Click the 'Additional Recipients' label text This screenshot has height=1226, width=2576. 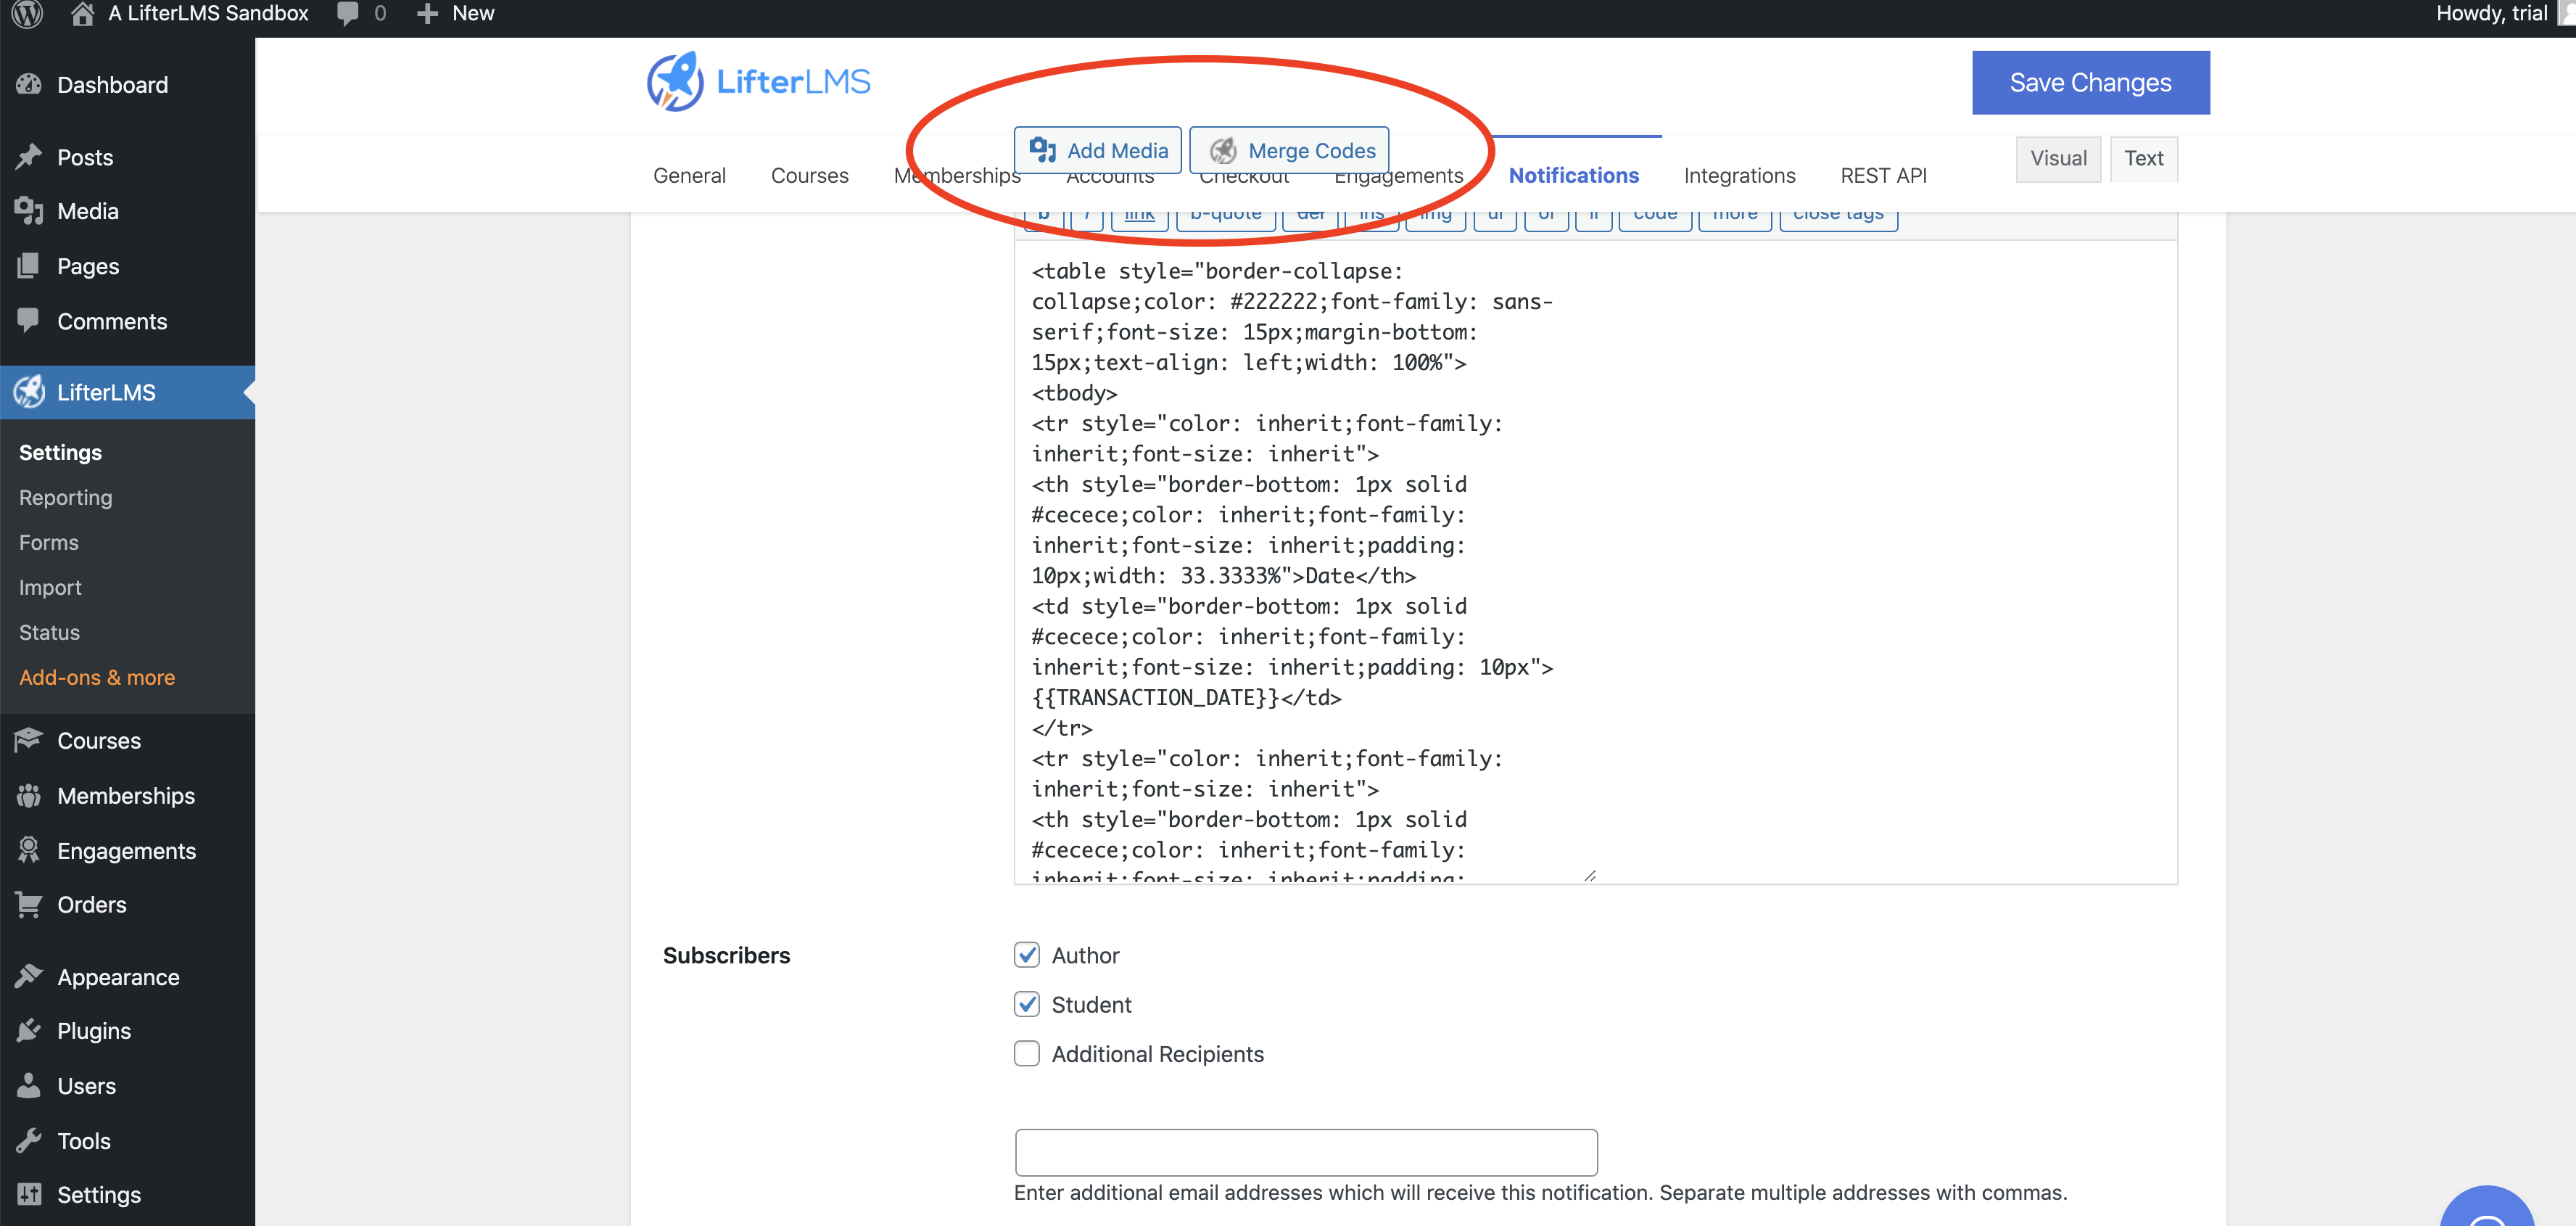point(1158,1054)
